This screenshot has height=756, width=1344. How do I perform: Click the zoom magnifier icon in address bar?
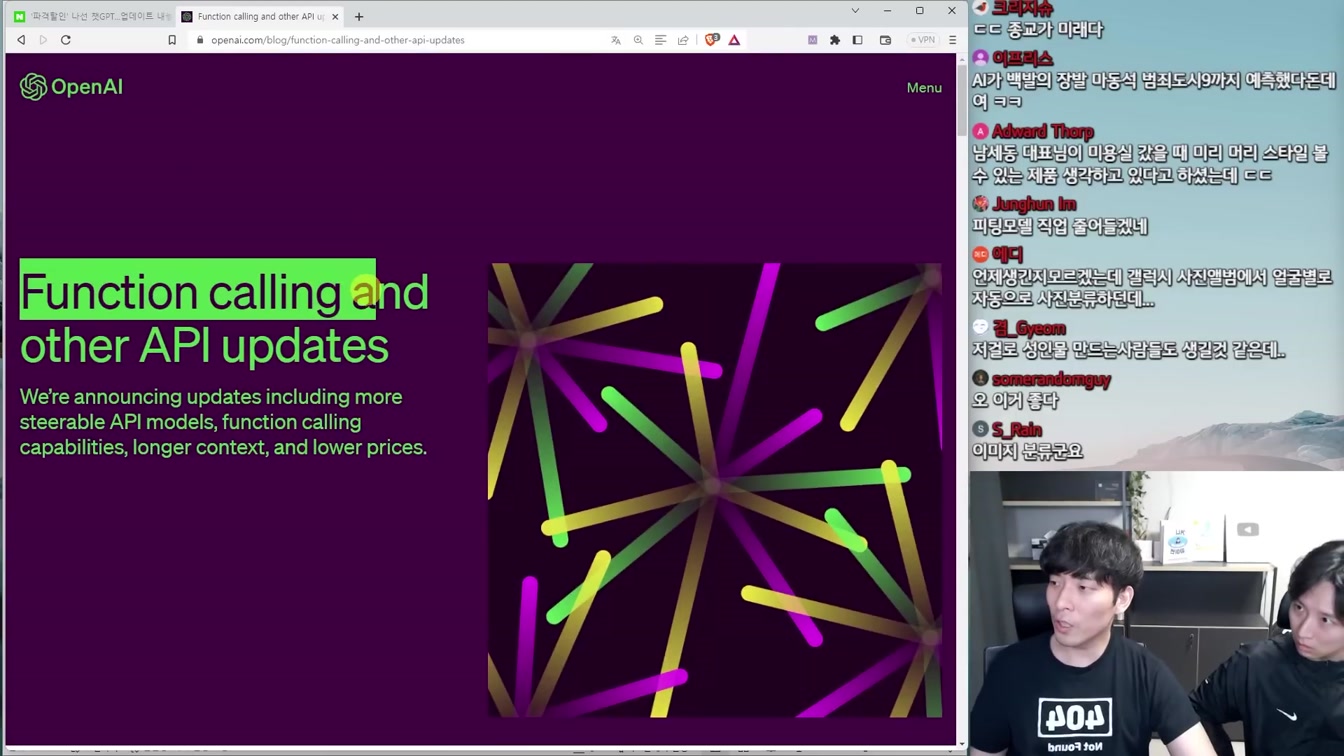click(638, 40)
